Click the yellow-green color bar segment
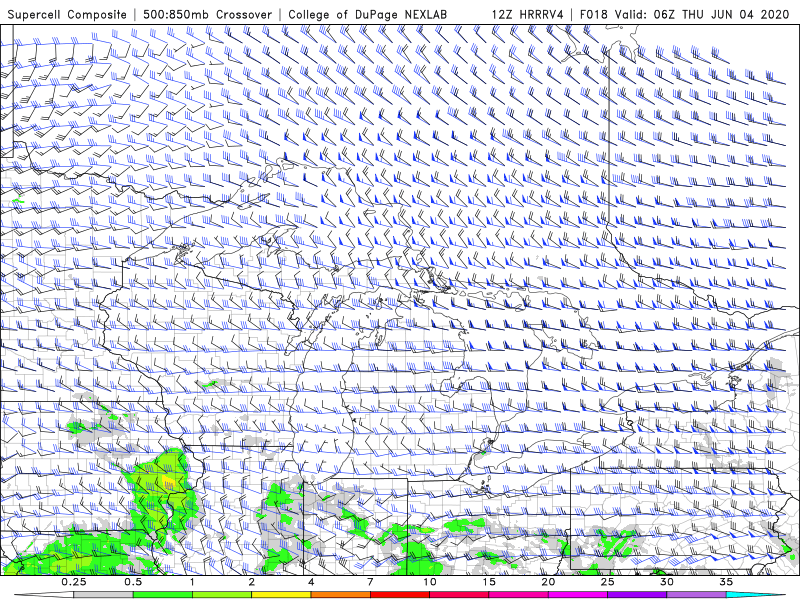The width and height of the screenshot is (800, 600). 222,595
